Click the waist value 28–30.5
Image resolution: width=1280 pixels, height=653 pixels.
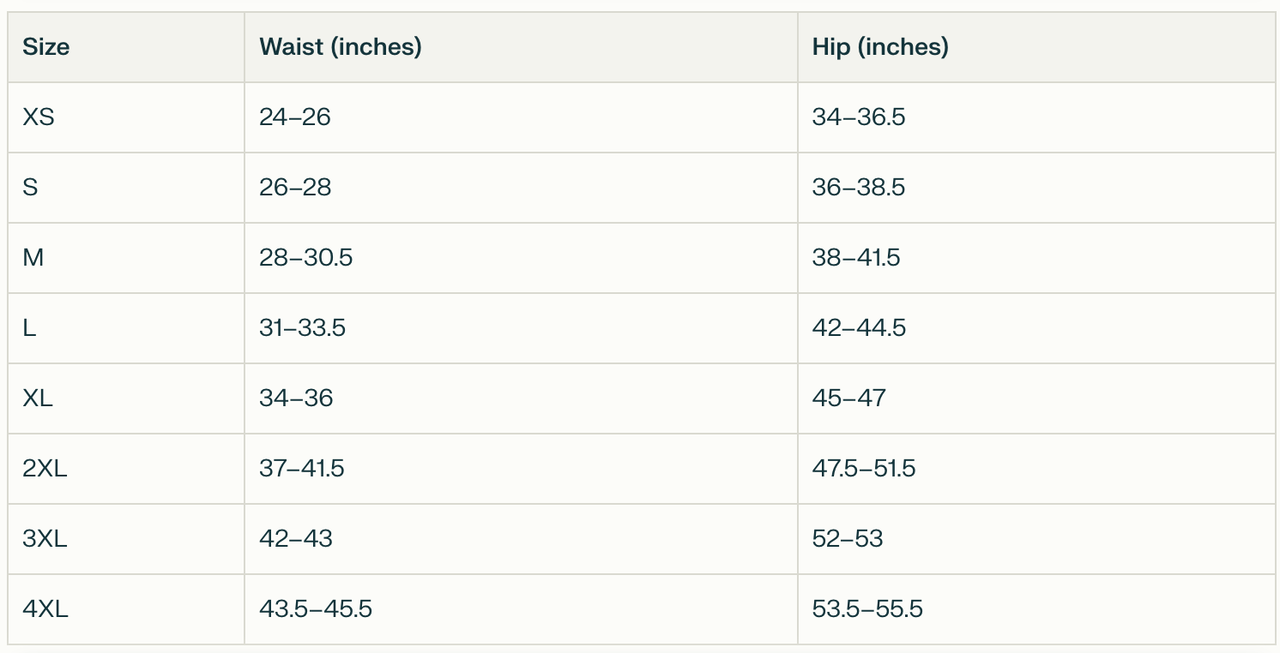[x=305, y=258]
